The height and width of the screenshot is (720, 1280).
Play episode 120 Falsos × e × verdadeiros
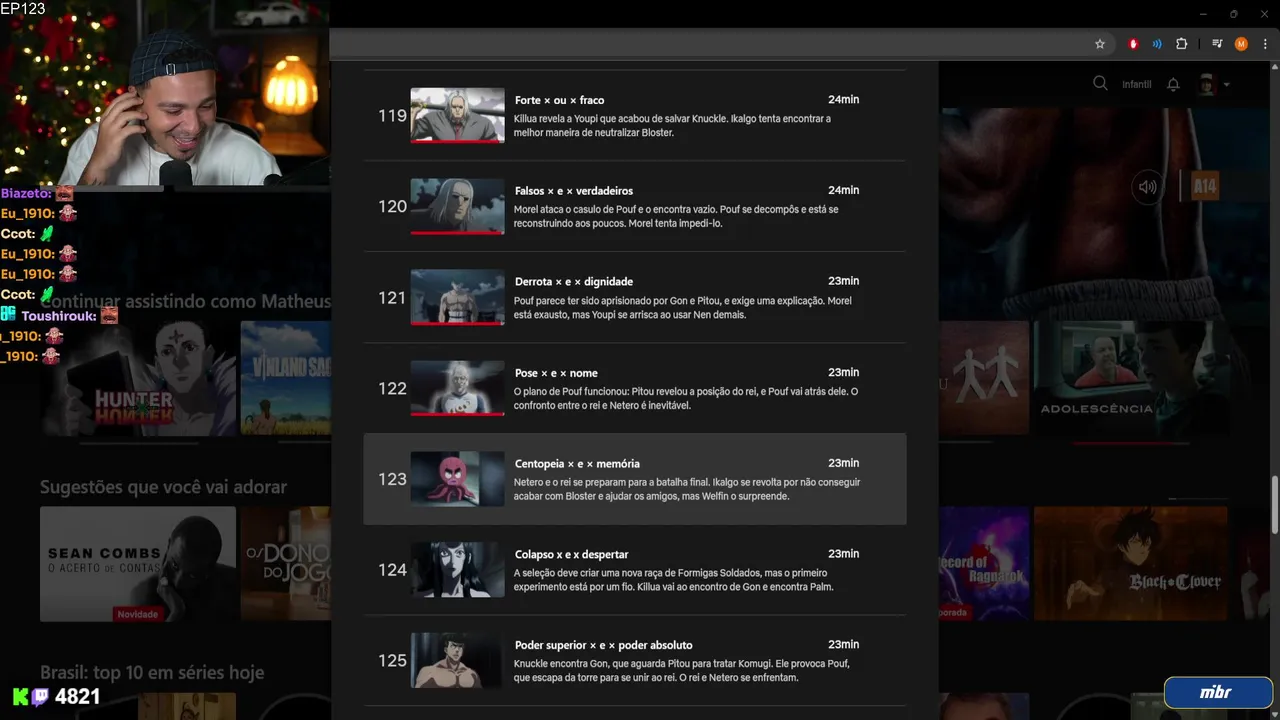tap(635, 206)
